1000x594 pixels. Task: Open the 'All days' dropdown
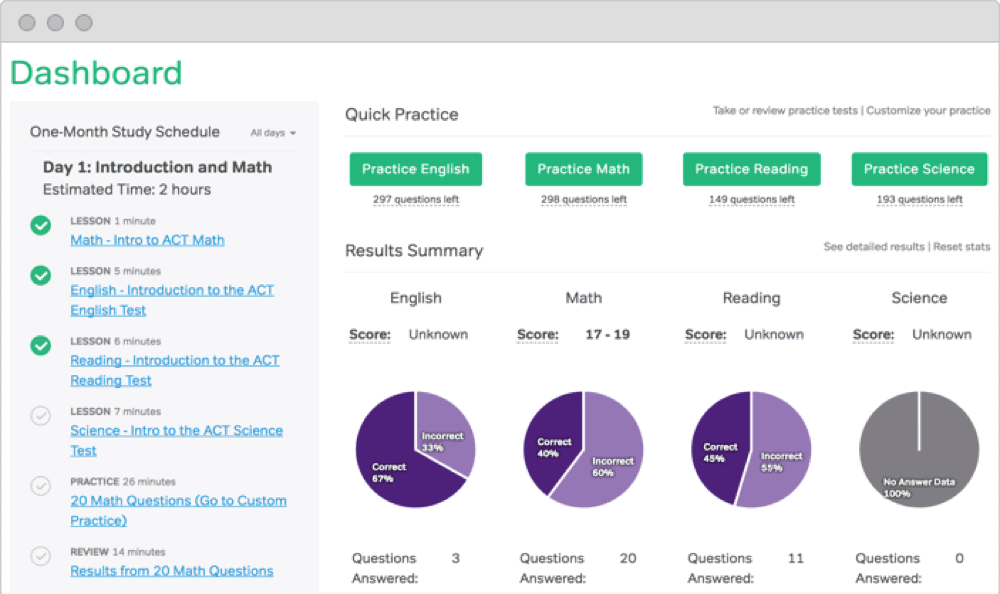tap(271, 132)
